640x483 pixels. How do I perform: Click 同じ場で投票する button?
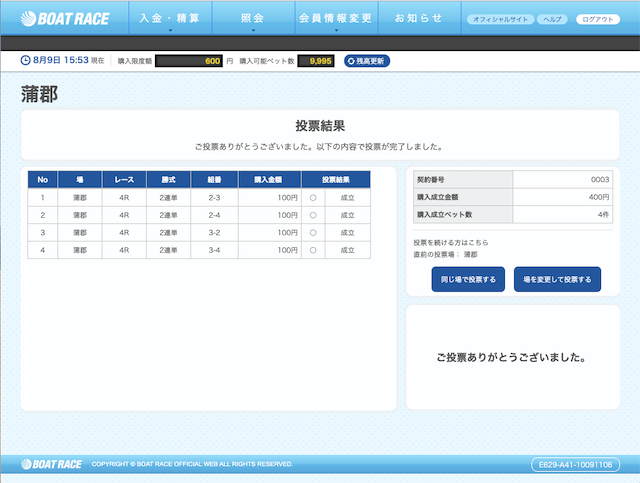coord(468,279)
